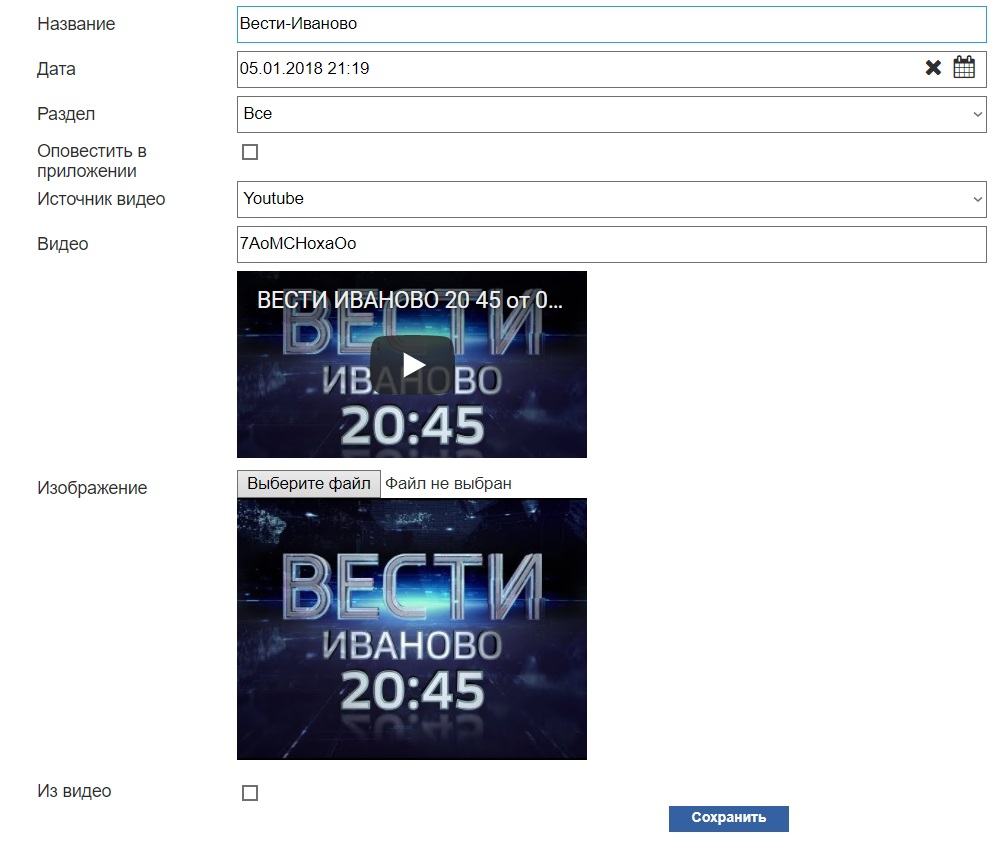Click the 'Раздел' label
Viewport: 1003px width, 861px height.
coord(66,115)
